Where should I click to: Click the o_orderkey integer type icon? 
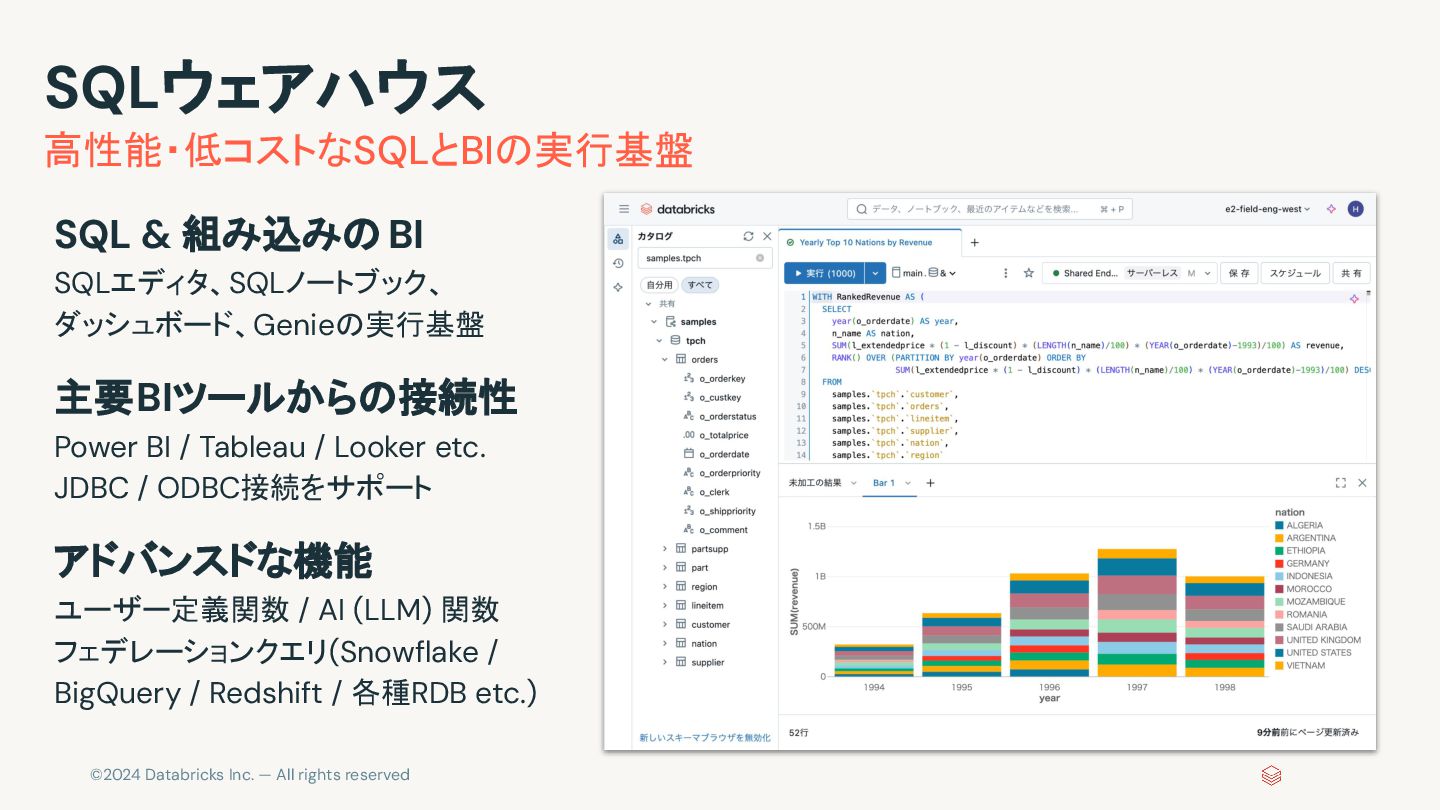[688, 379]
